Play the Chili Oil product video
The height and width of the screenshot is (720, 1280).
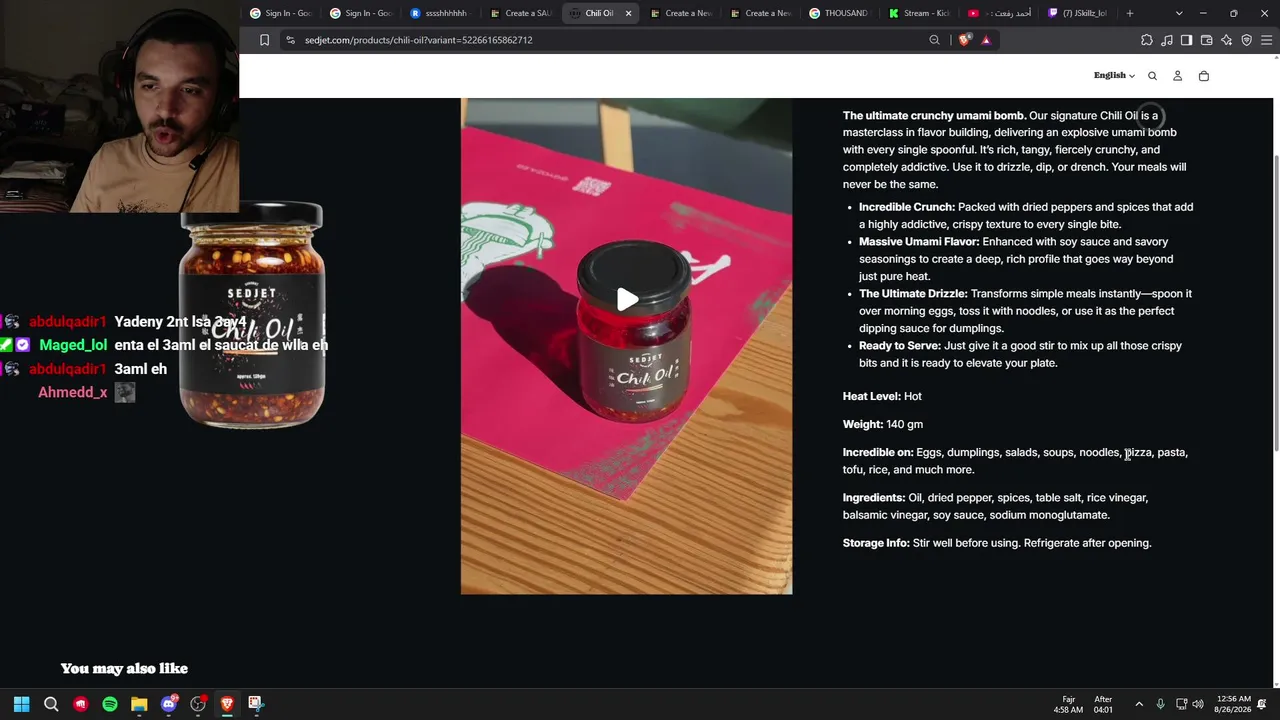click(627, 299)
